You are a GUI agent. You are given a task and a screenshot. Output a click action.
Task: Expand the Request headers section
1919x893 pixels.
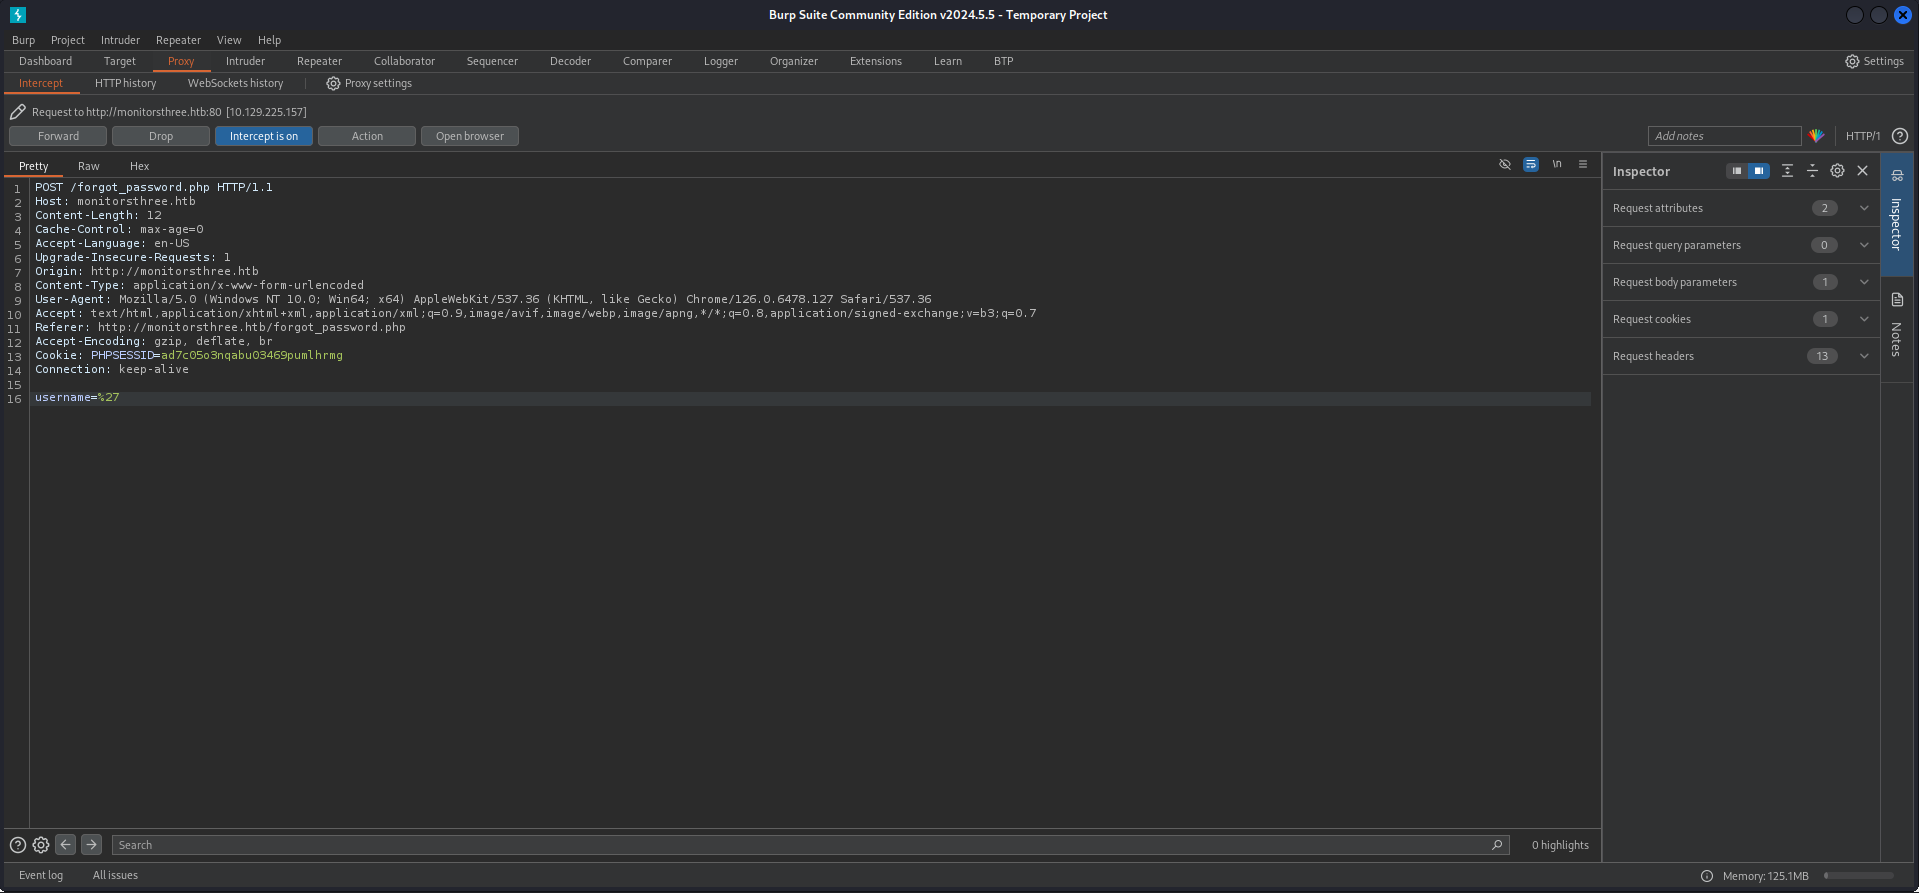tap(1864, 356)
